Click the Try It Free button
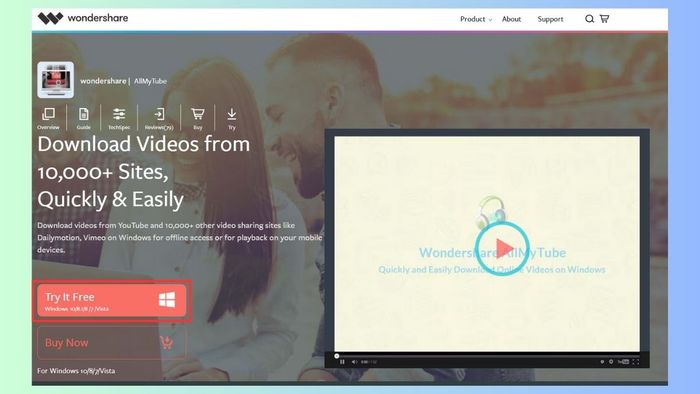 tap(112, 301)
